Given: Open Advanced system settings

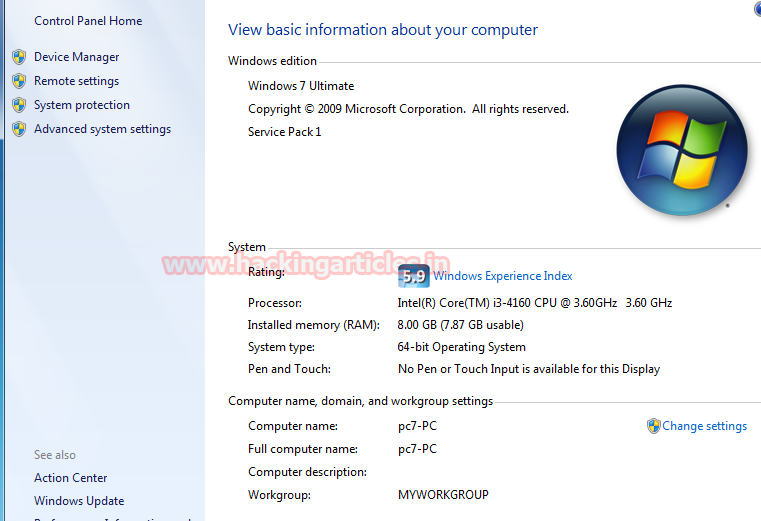Looking at the screenshot, I should coord(102,129).
